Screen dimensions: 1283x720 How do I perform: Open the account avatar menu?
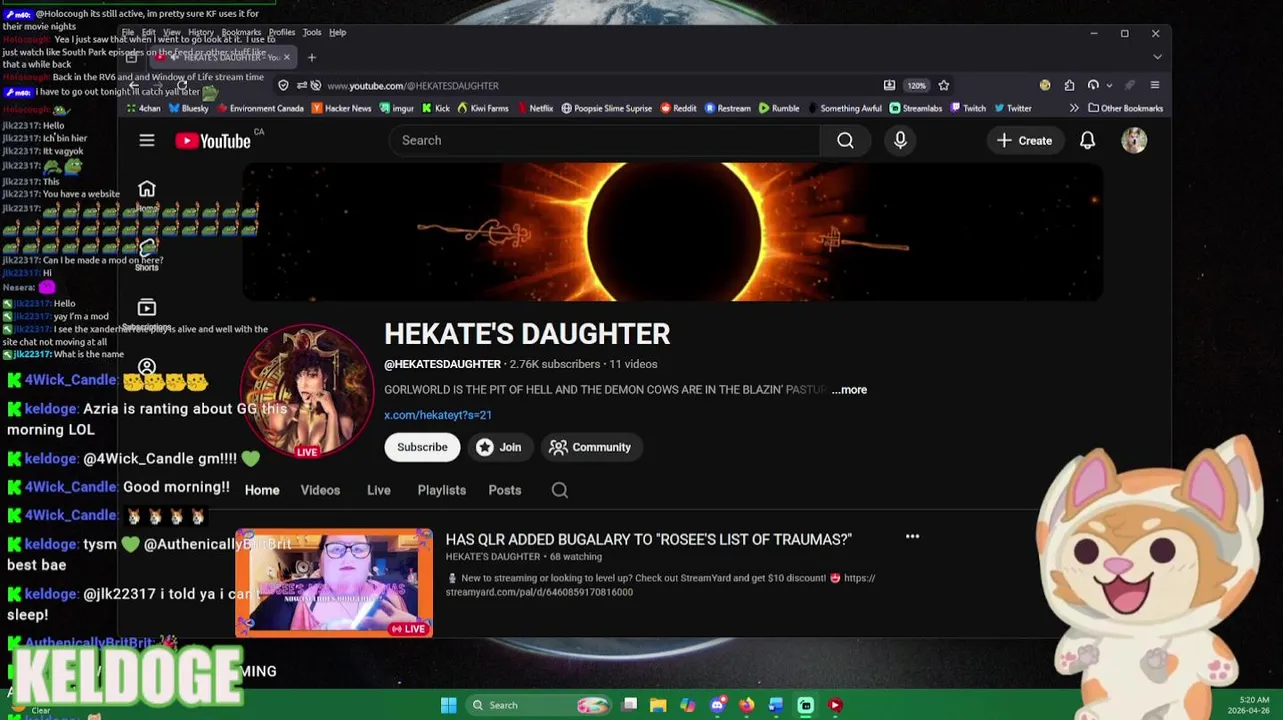1134,141
